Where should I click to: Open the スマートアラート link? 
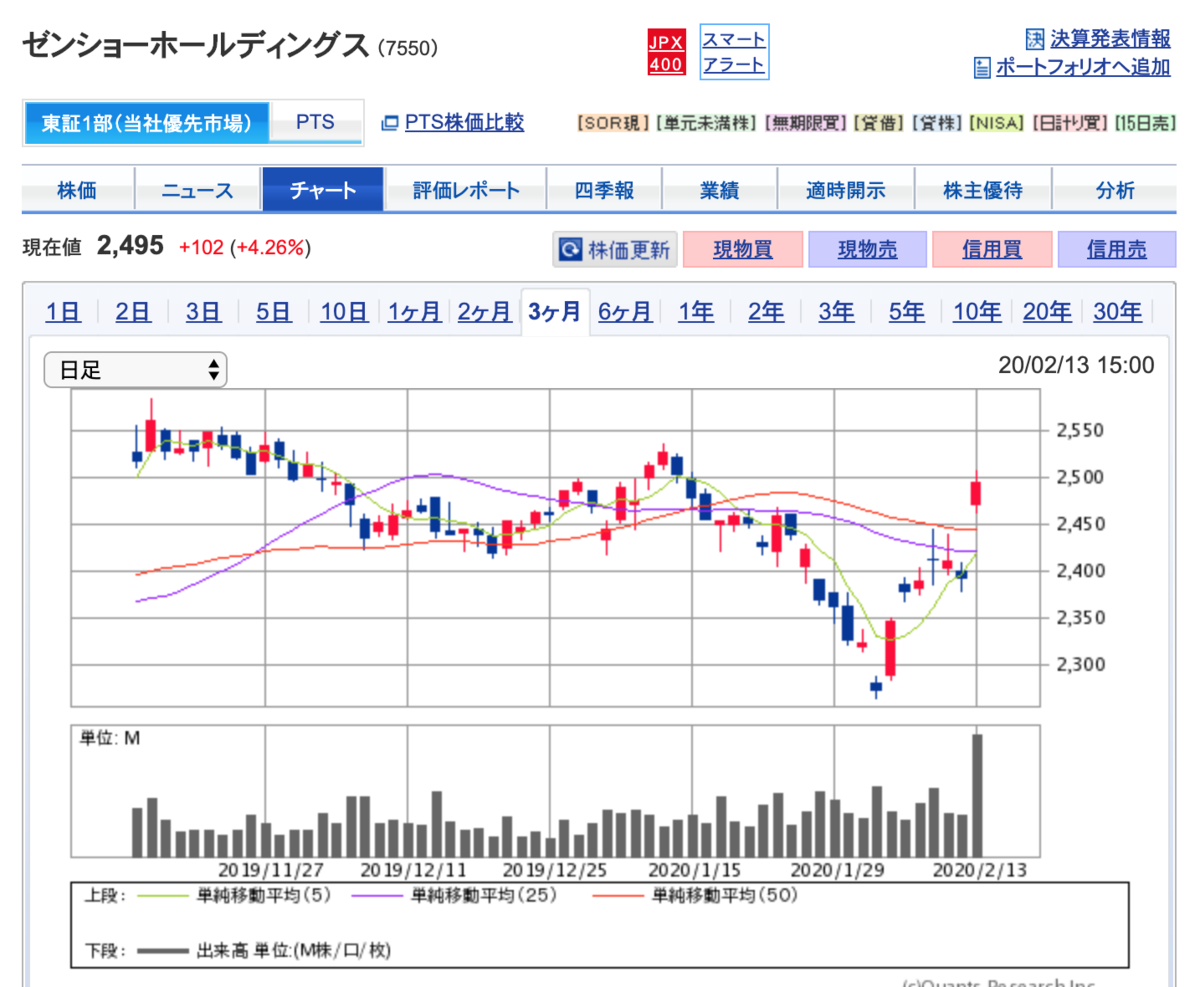734,52
